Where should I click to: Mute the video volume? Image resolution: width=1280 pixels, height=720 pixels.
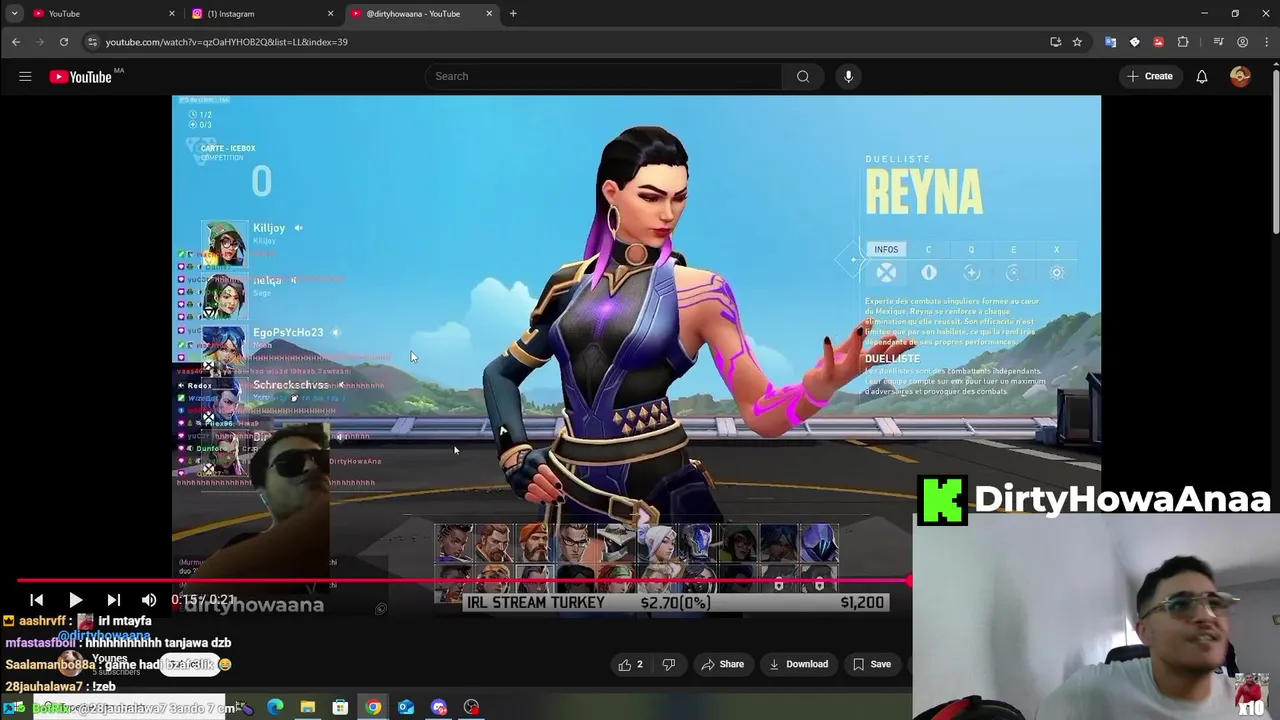149,600
